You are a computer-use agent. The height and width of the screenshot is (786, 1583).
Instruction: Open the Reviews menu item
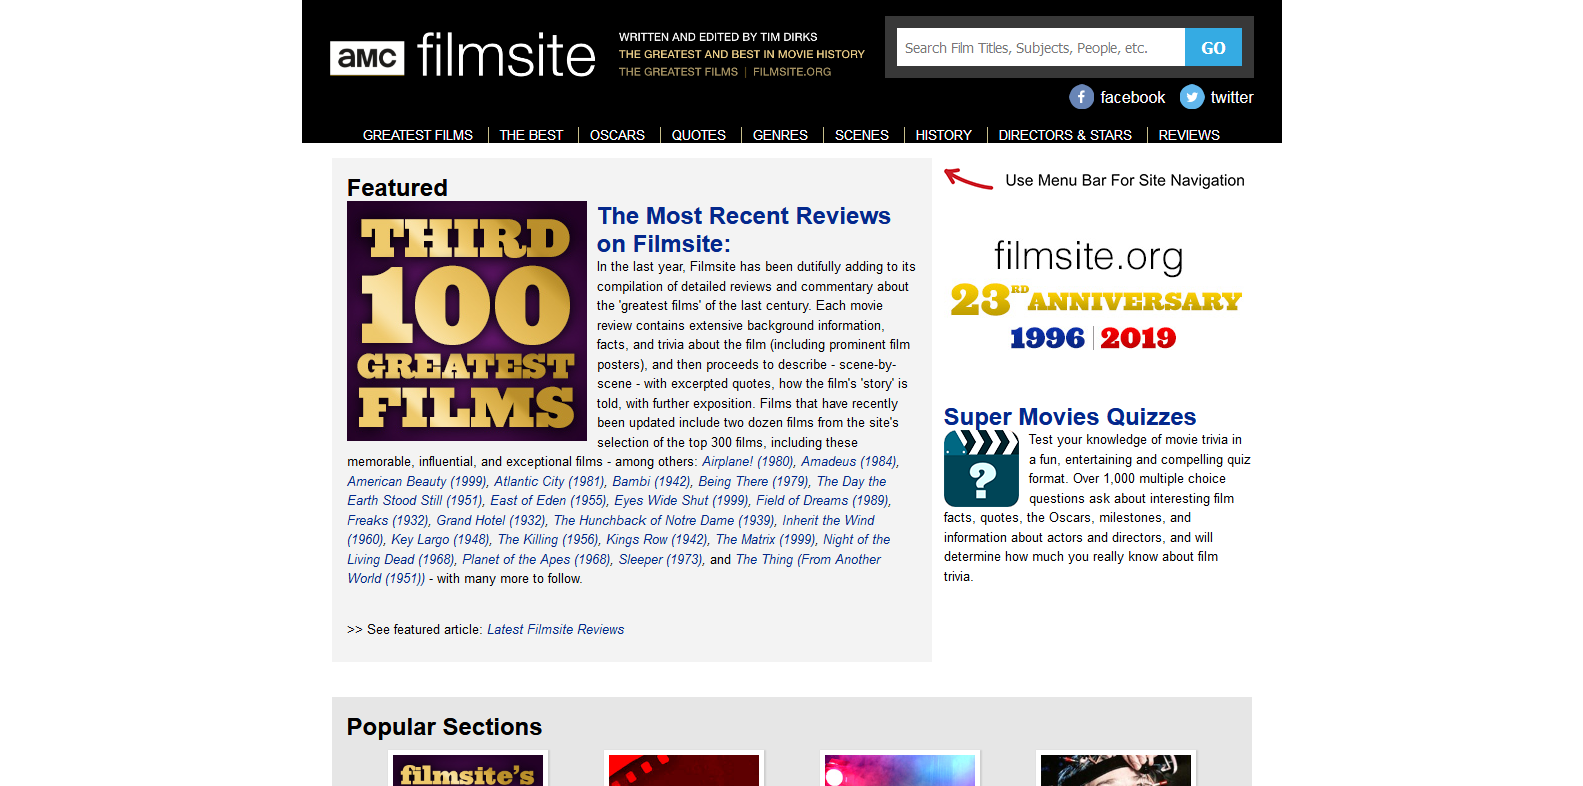(1188, 135)
